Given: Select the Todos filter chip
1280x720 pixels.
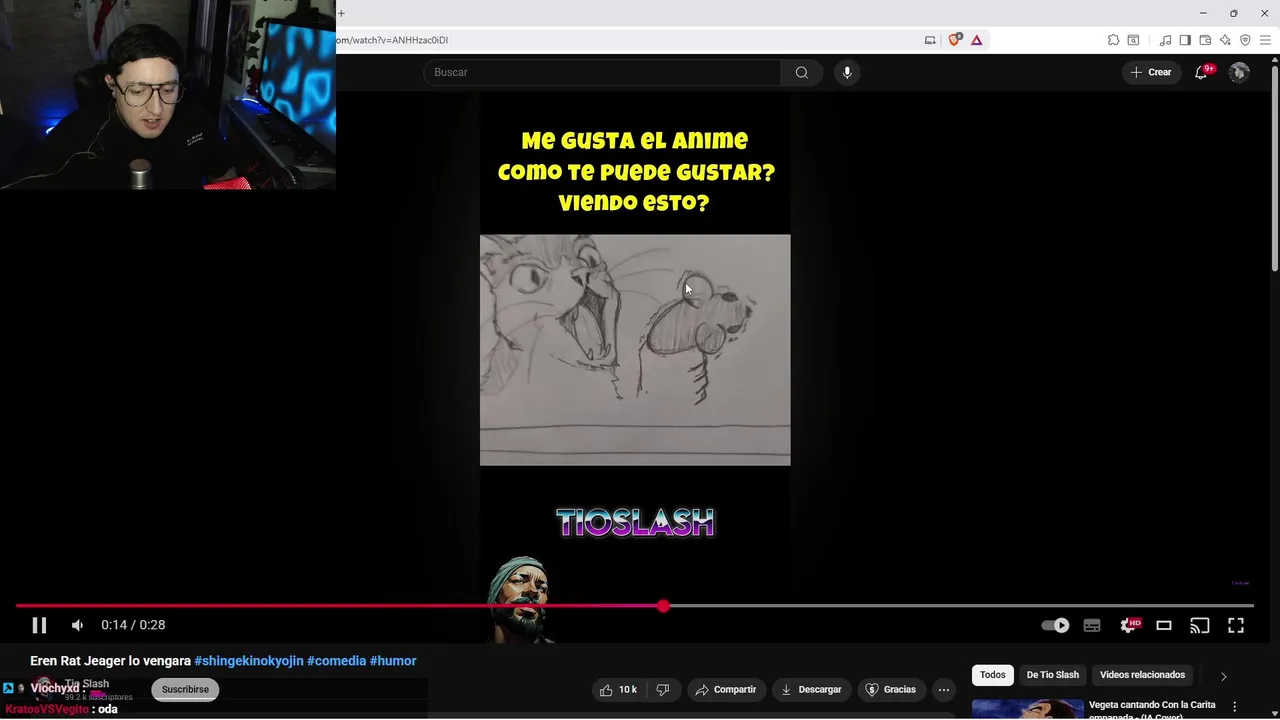Looking at the screenshot, I should (x=993, y=675).
